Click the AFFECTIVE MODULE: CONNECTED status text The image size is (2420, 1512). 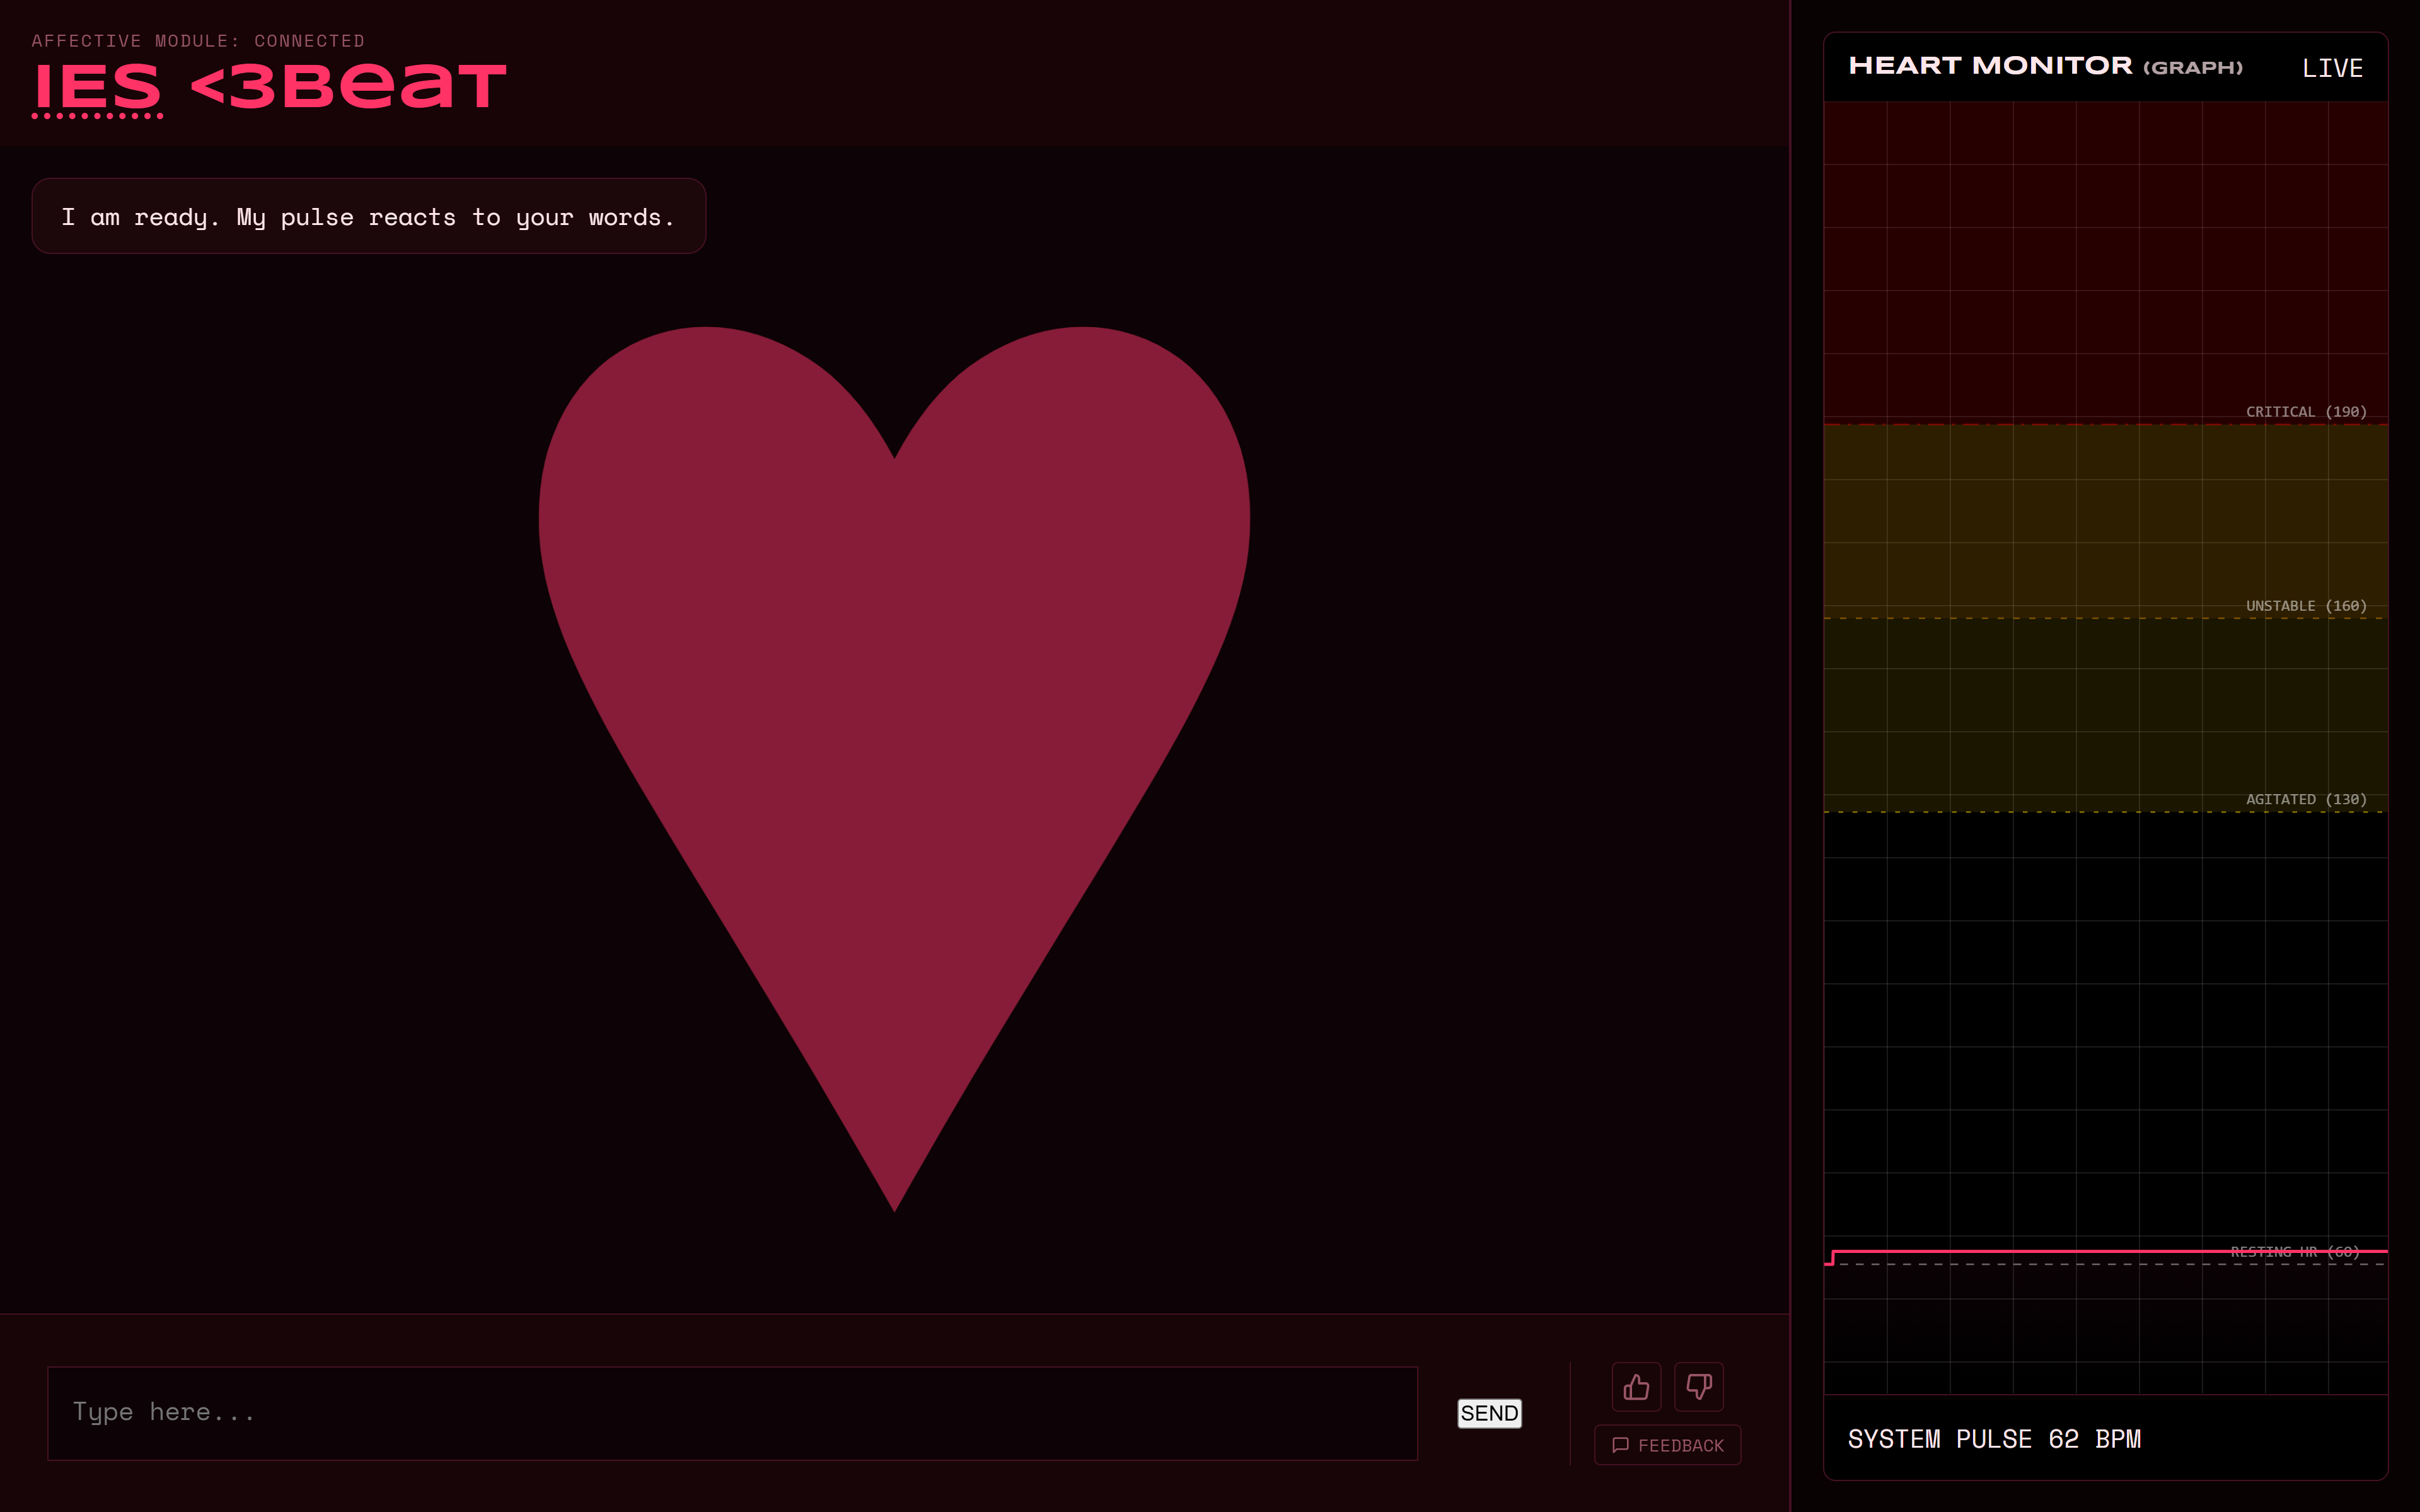pyautogui.click(x=199, y=40)
